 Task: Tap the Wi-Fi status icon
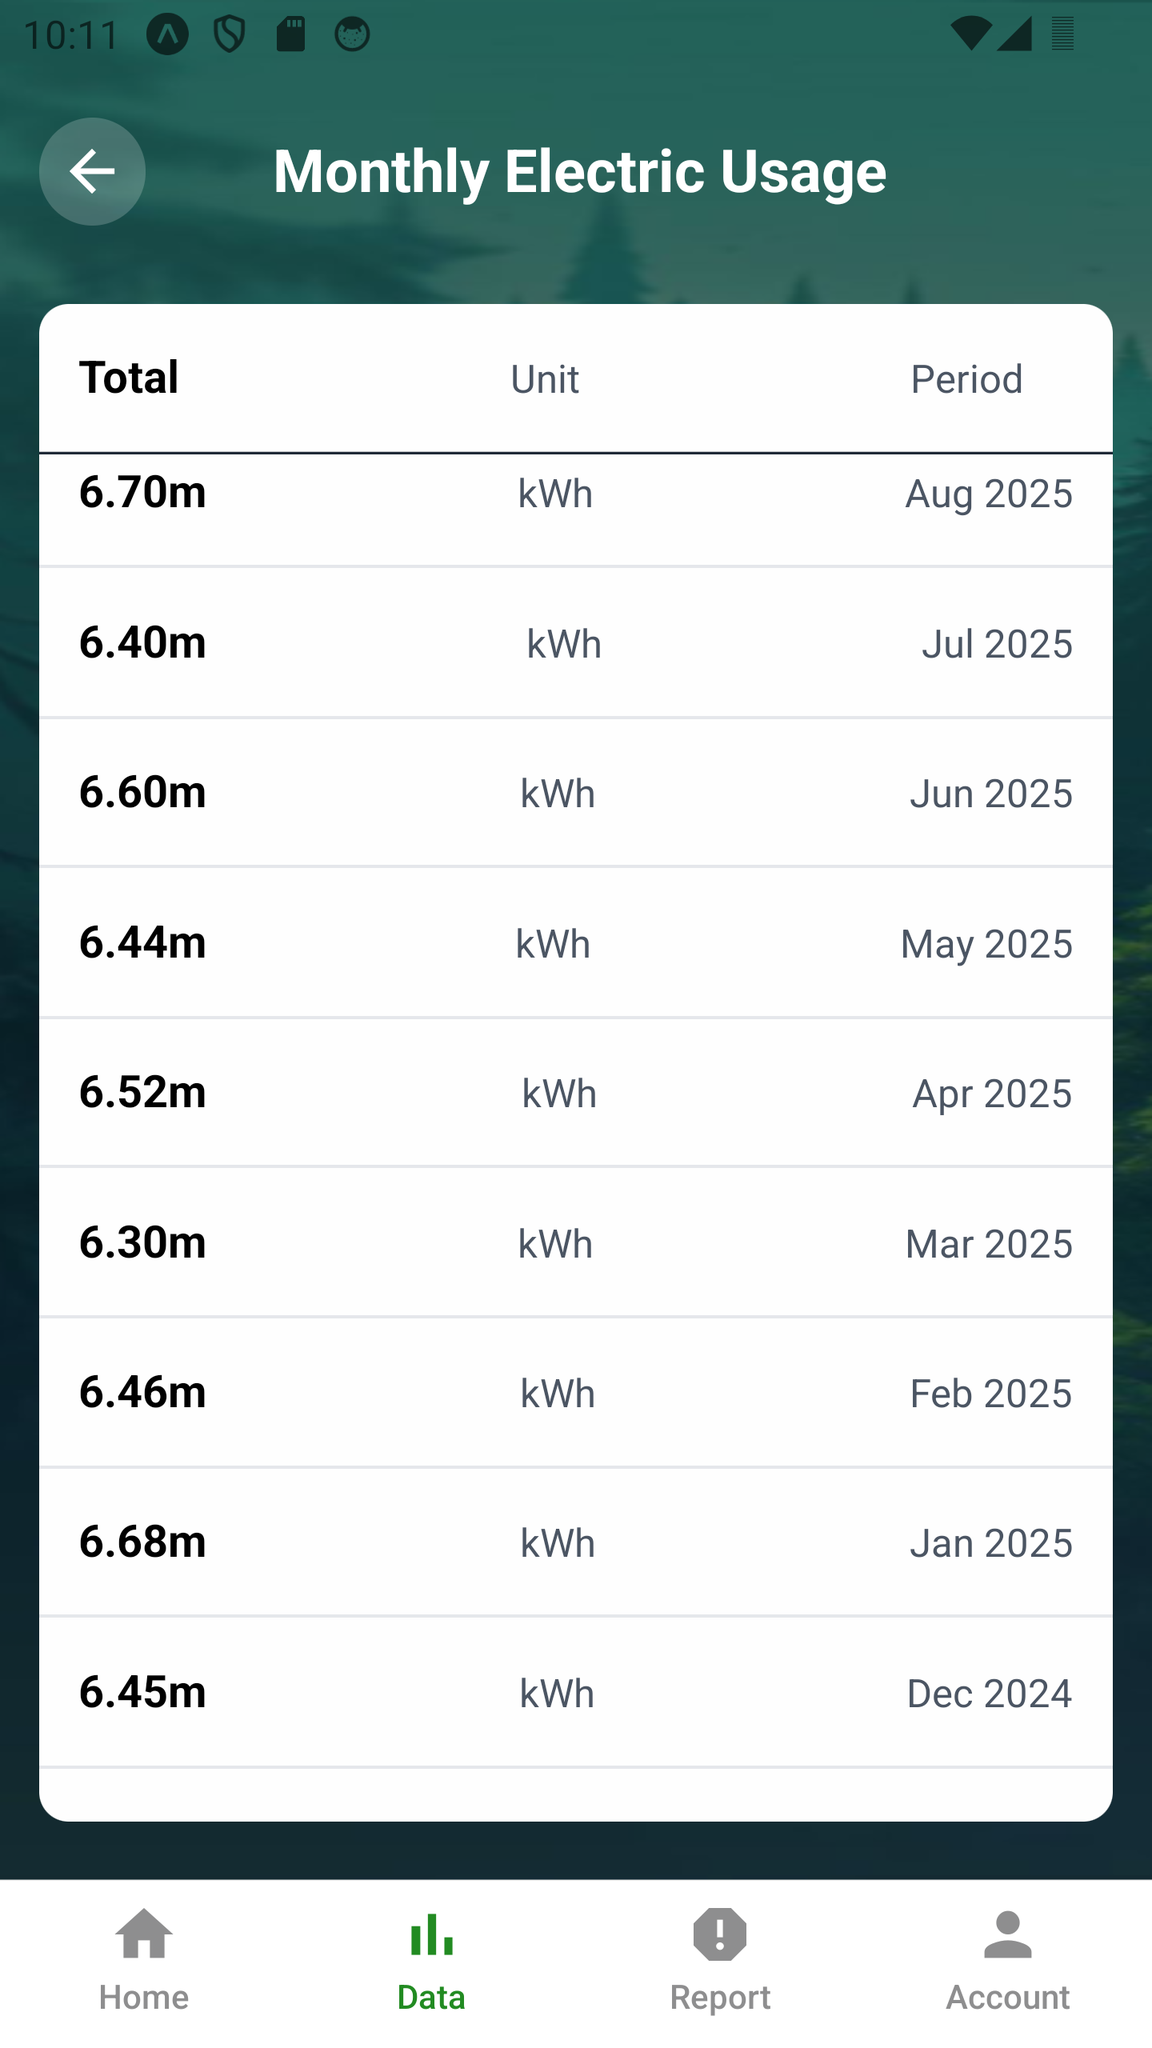969,34
